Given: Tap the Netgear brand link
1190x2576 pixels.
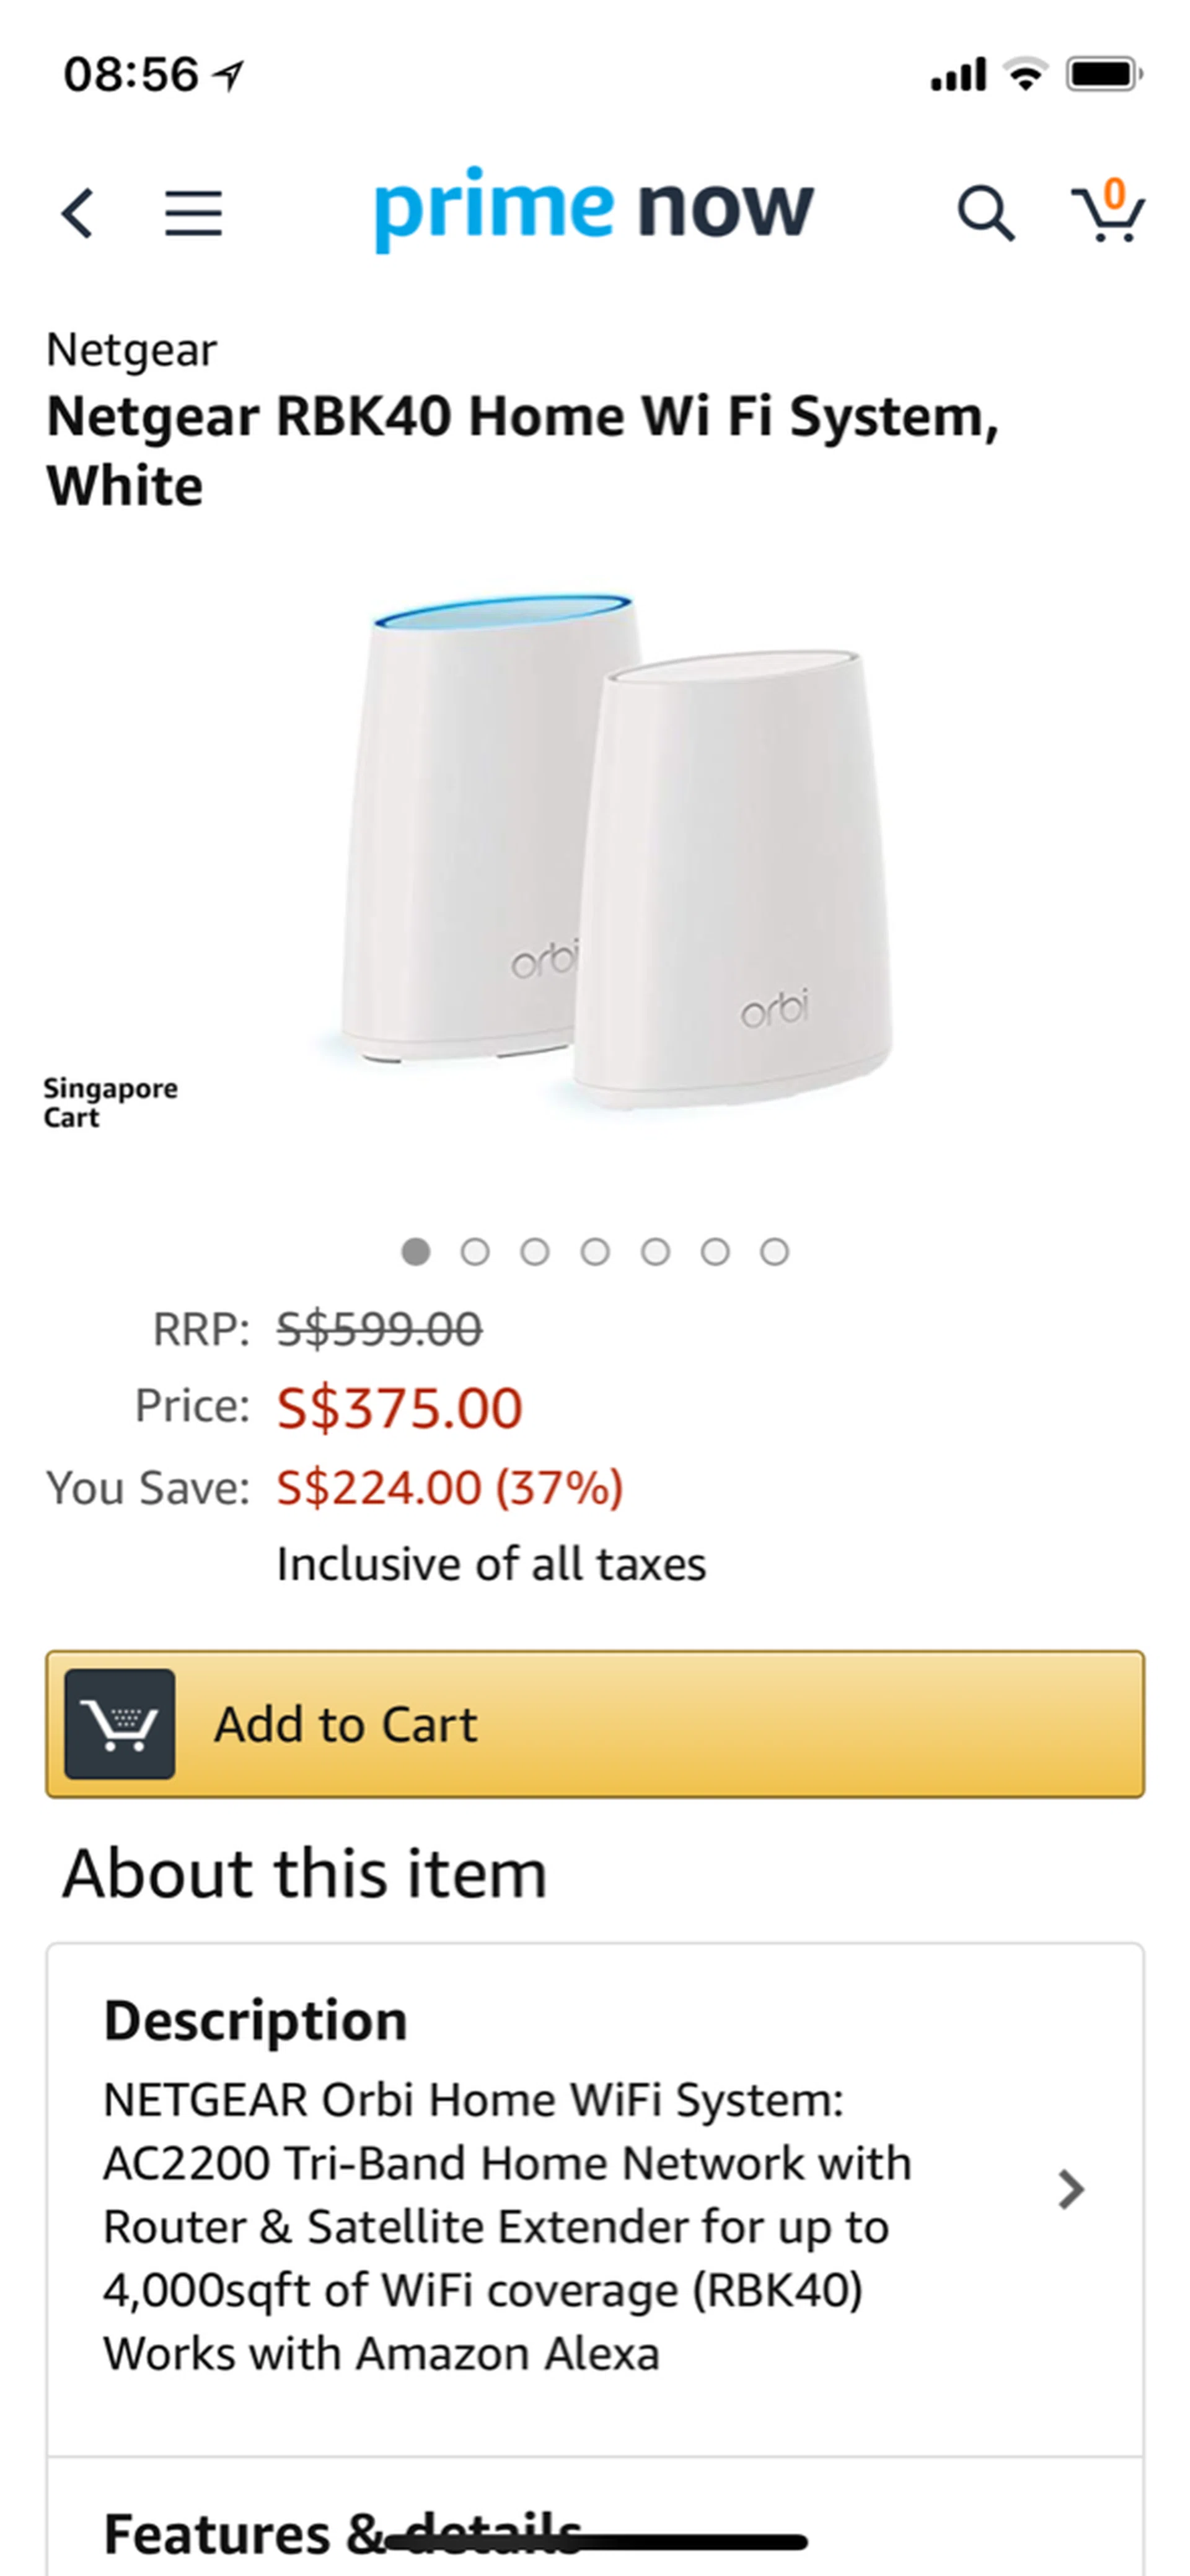Looking at the screenshot, I should pos(131,350).
